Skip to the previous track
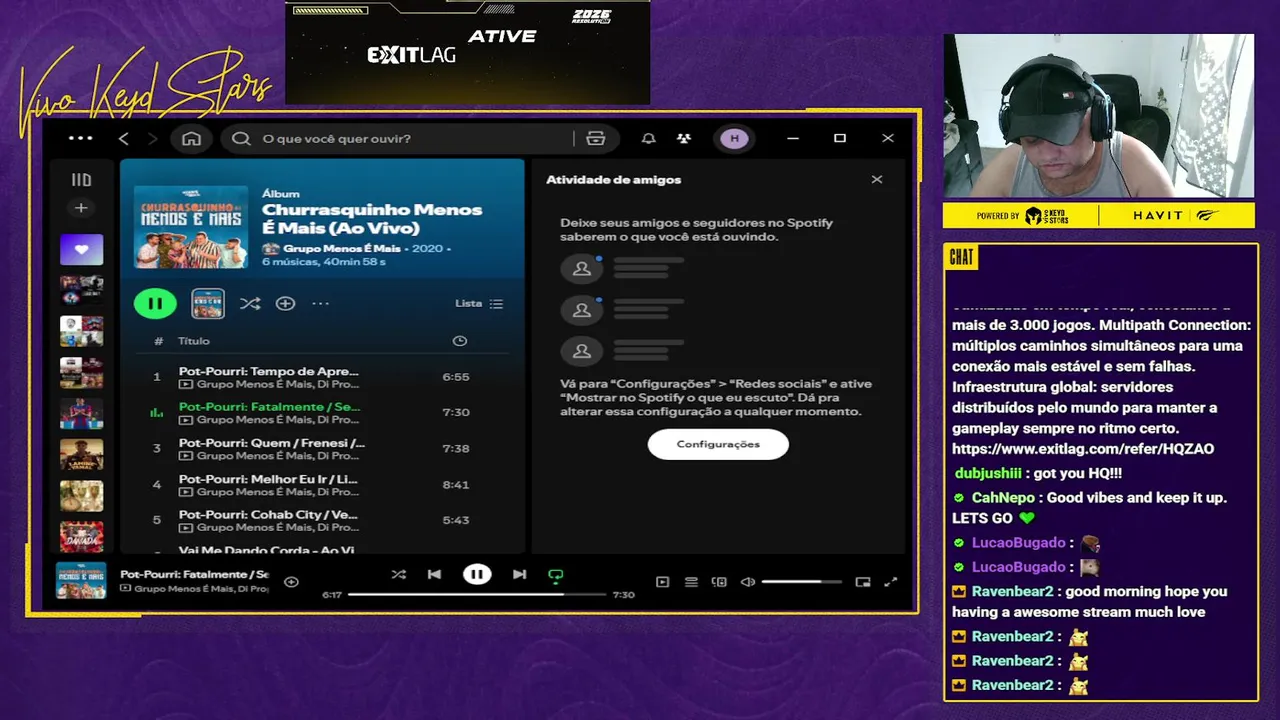 point(434,575)
